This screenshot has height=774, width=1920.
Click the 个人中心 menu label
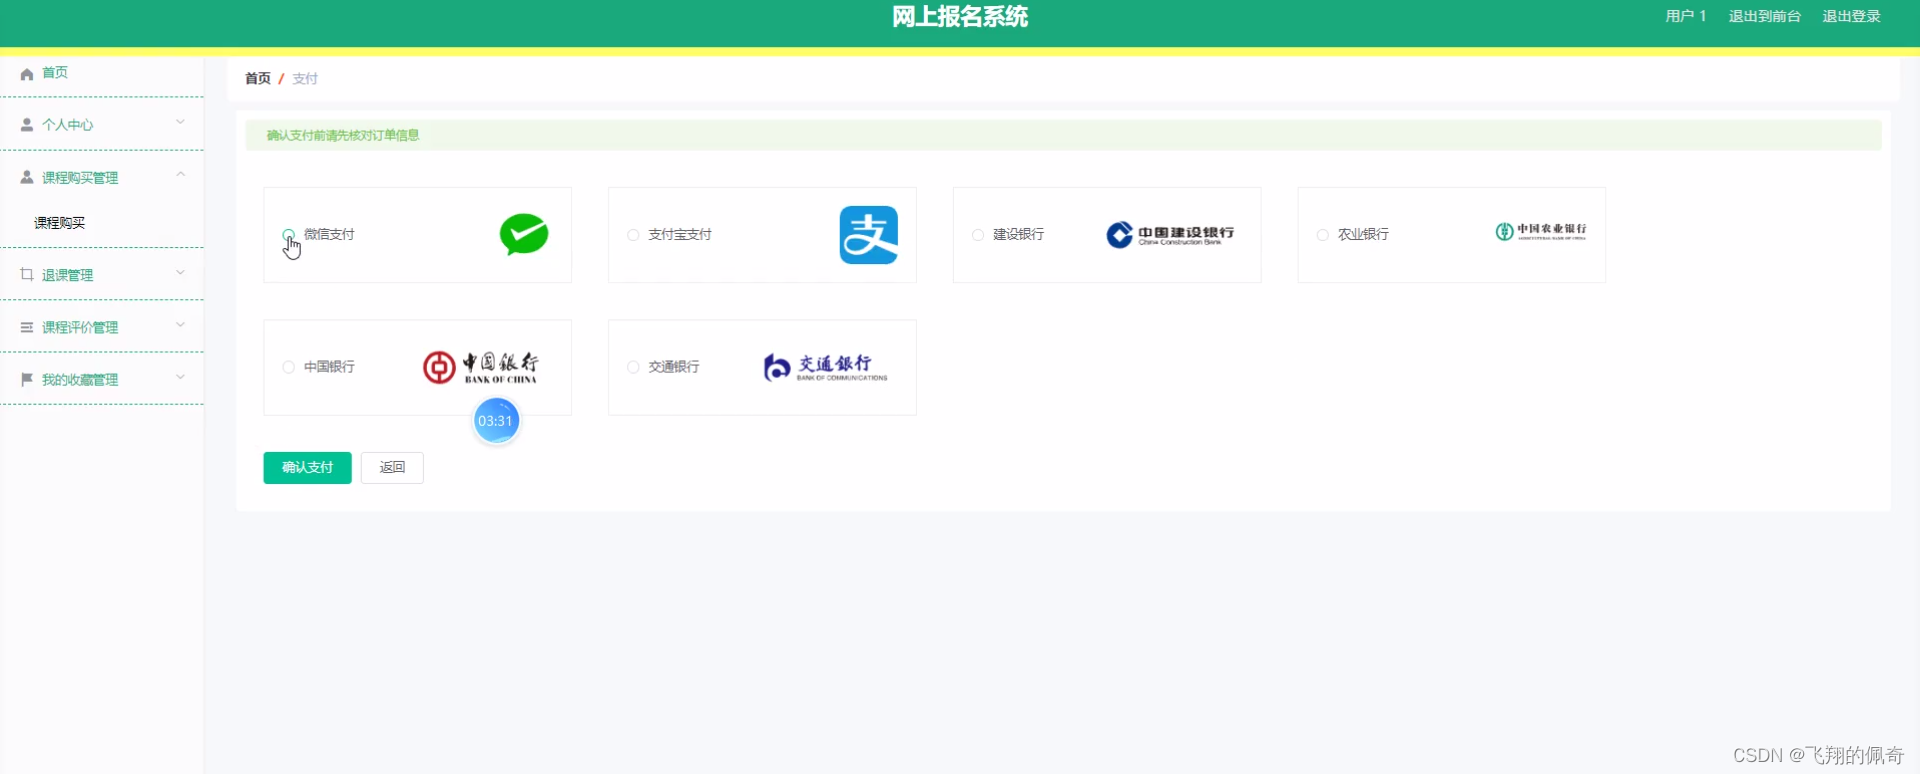[68, 125]
